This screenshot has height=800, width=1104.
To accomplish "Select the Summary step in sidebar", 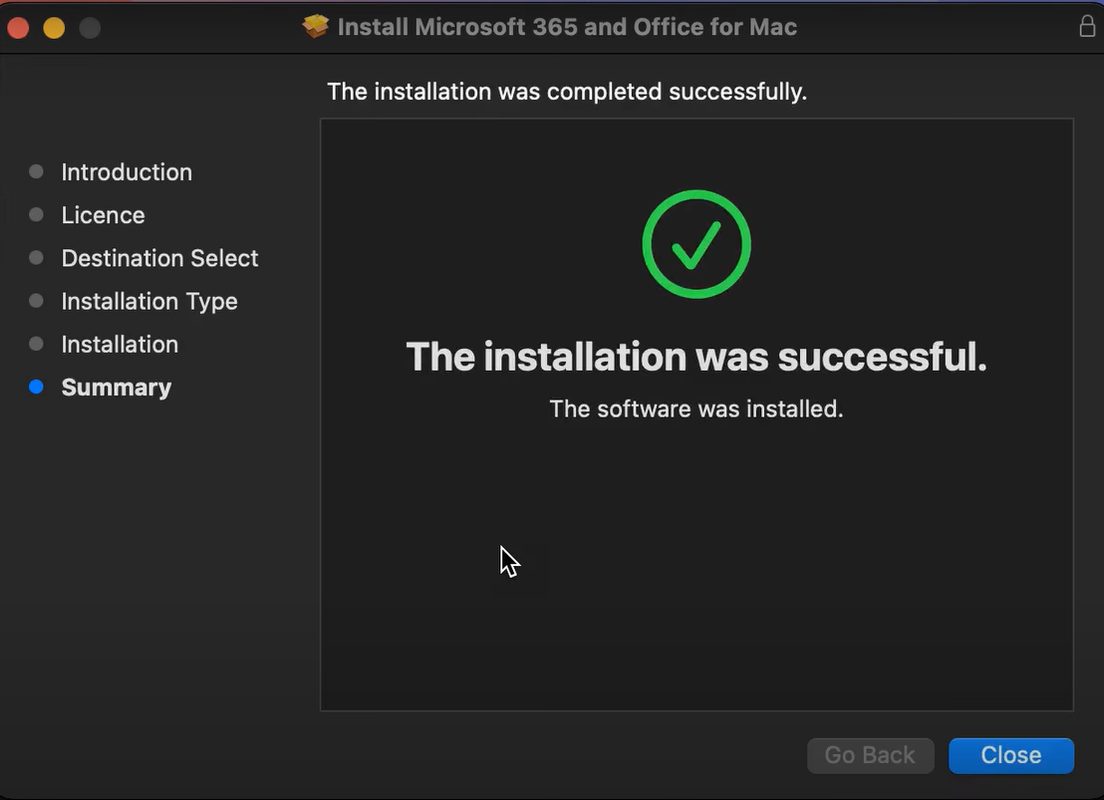I will click(x=116, y=387).
